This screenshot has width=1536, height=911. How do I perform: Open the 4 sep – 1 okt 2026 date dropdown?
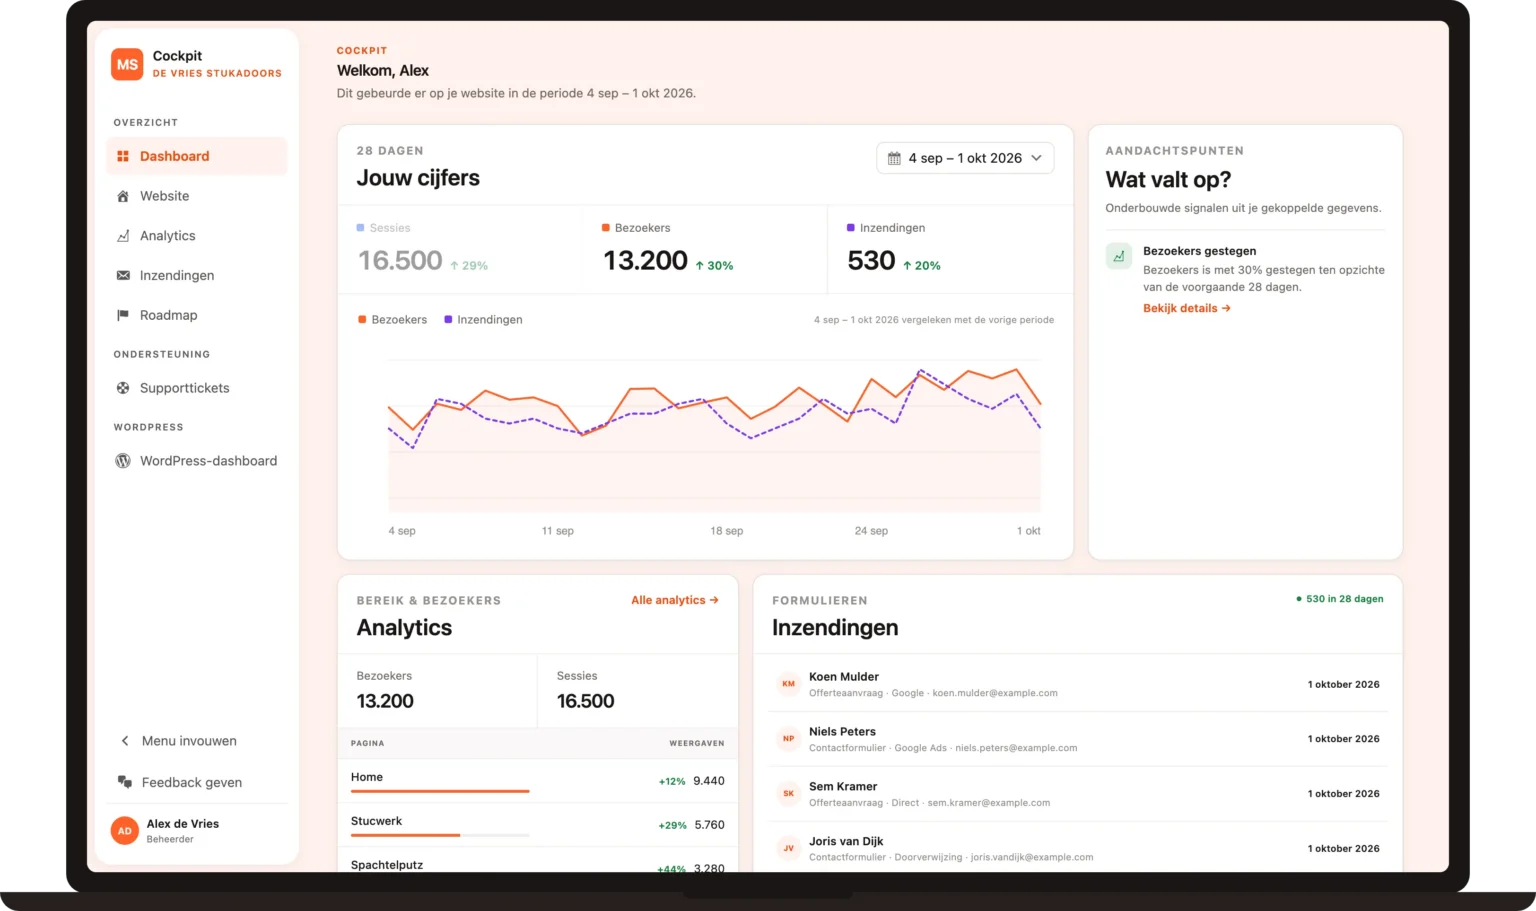(965, 158)
